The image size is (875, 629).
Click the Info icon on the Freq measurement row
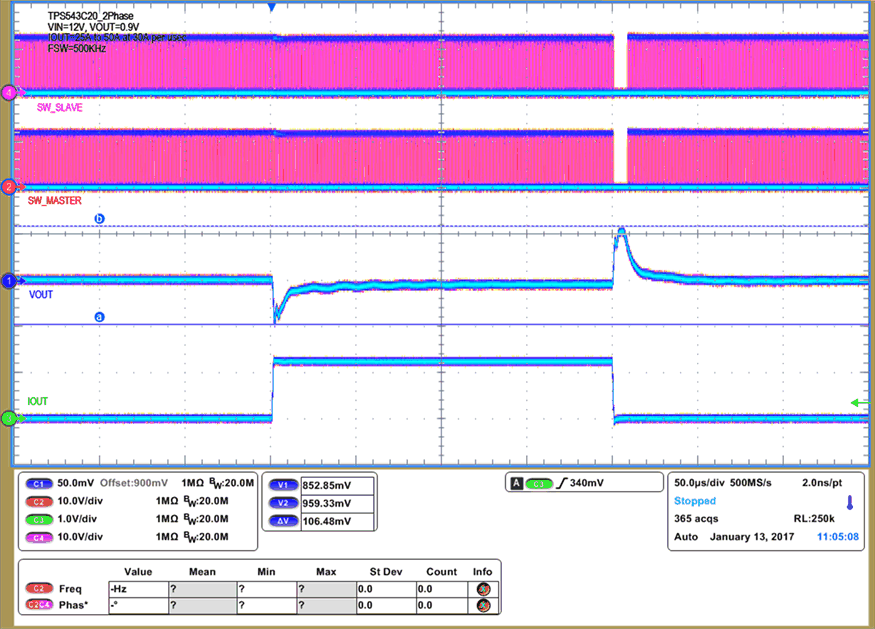pyautogui.click(x=482, y=589)
